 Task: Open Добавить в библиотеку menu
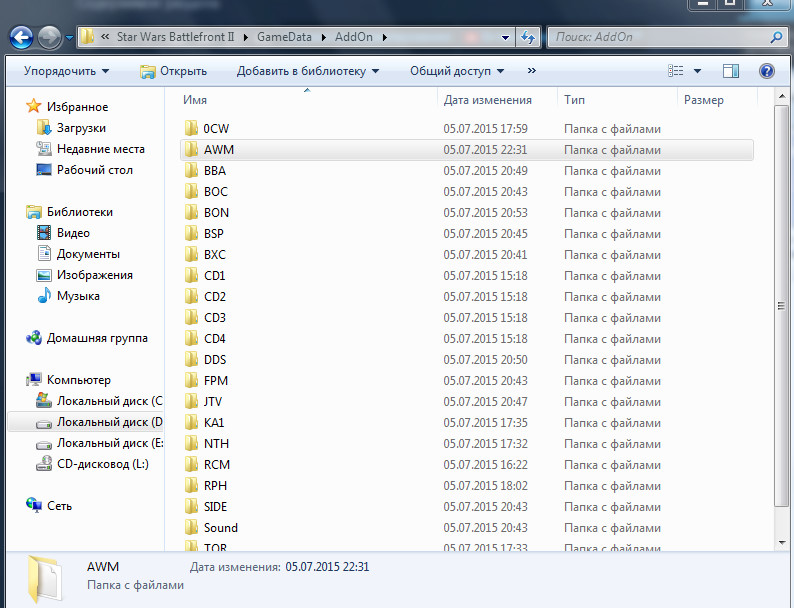click(308, 71)
